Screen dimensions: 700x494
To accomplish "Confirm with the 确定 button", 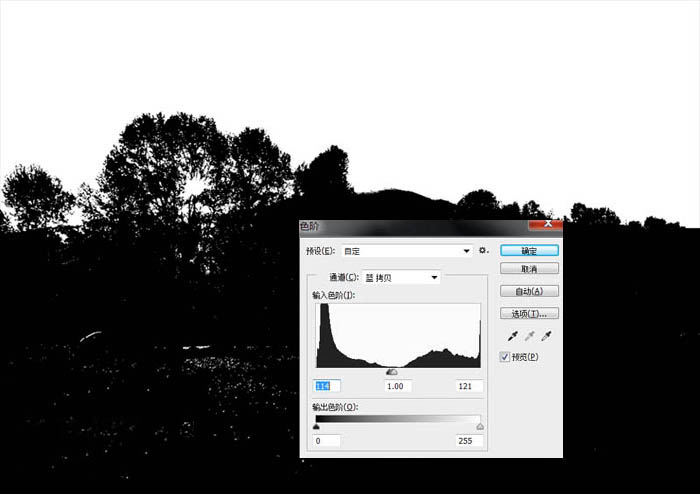I will pyautogui.click(x=529, y=251).
